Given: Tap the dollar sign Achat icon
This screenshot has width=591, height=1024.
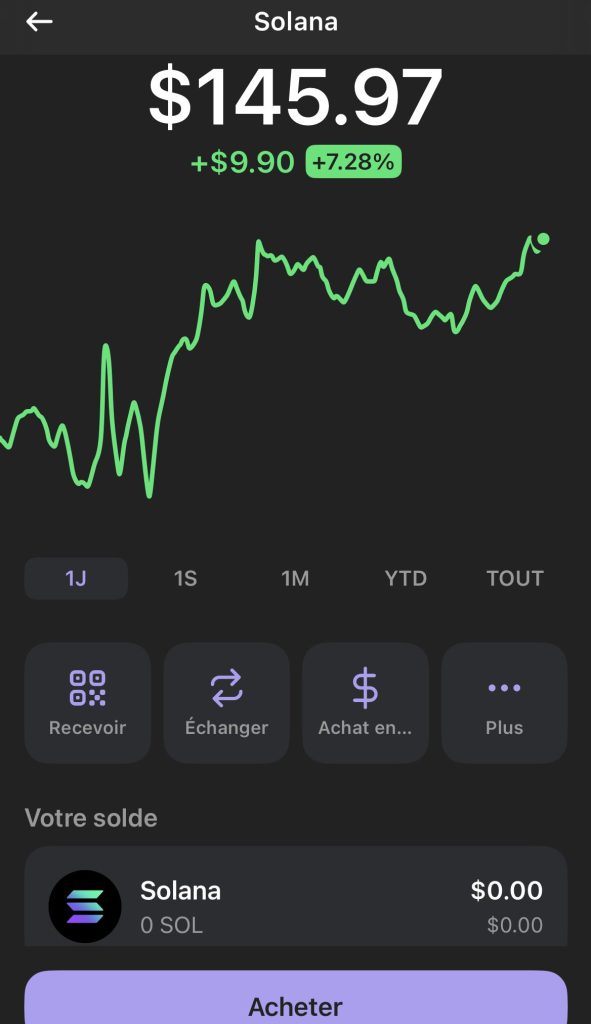Looking at the screenshot, I should [365, 688].
